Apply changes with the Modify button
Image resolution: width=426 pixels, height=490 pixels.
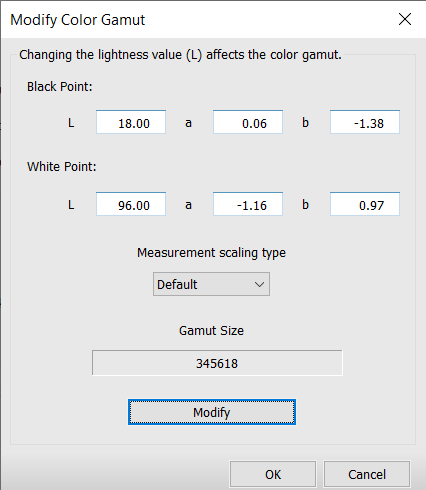212,412
